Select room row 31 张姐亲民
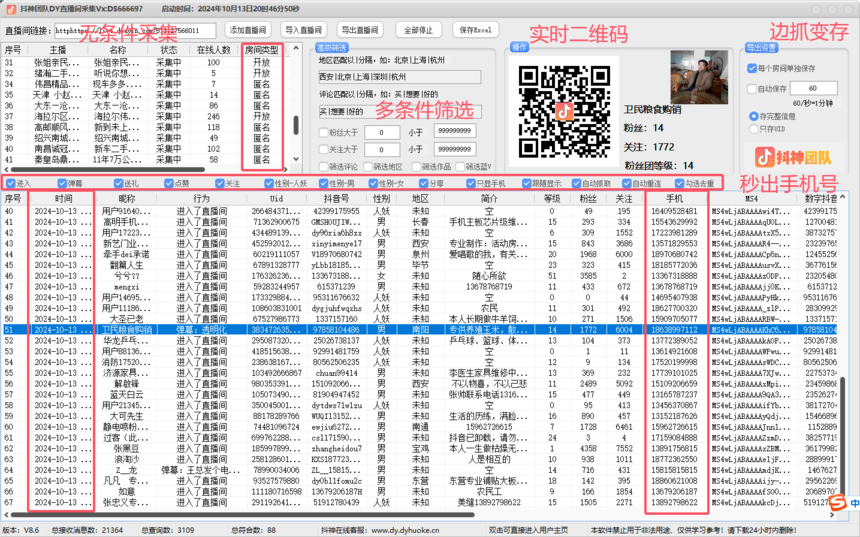 point(145,63)
